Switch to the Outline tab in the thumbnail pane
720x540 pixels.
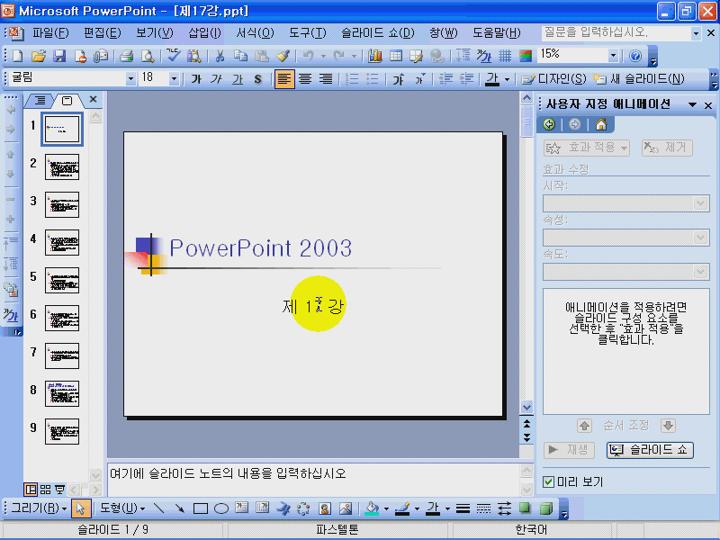coord(40,101)
